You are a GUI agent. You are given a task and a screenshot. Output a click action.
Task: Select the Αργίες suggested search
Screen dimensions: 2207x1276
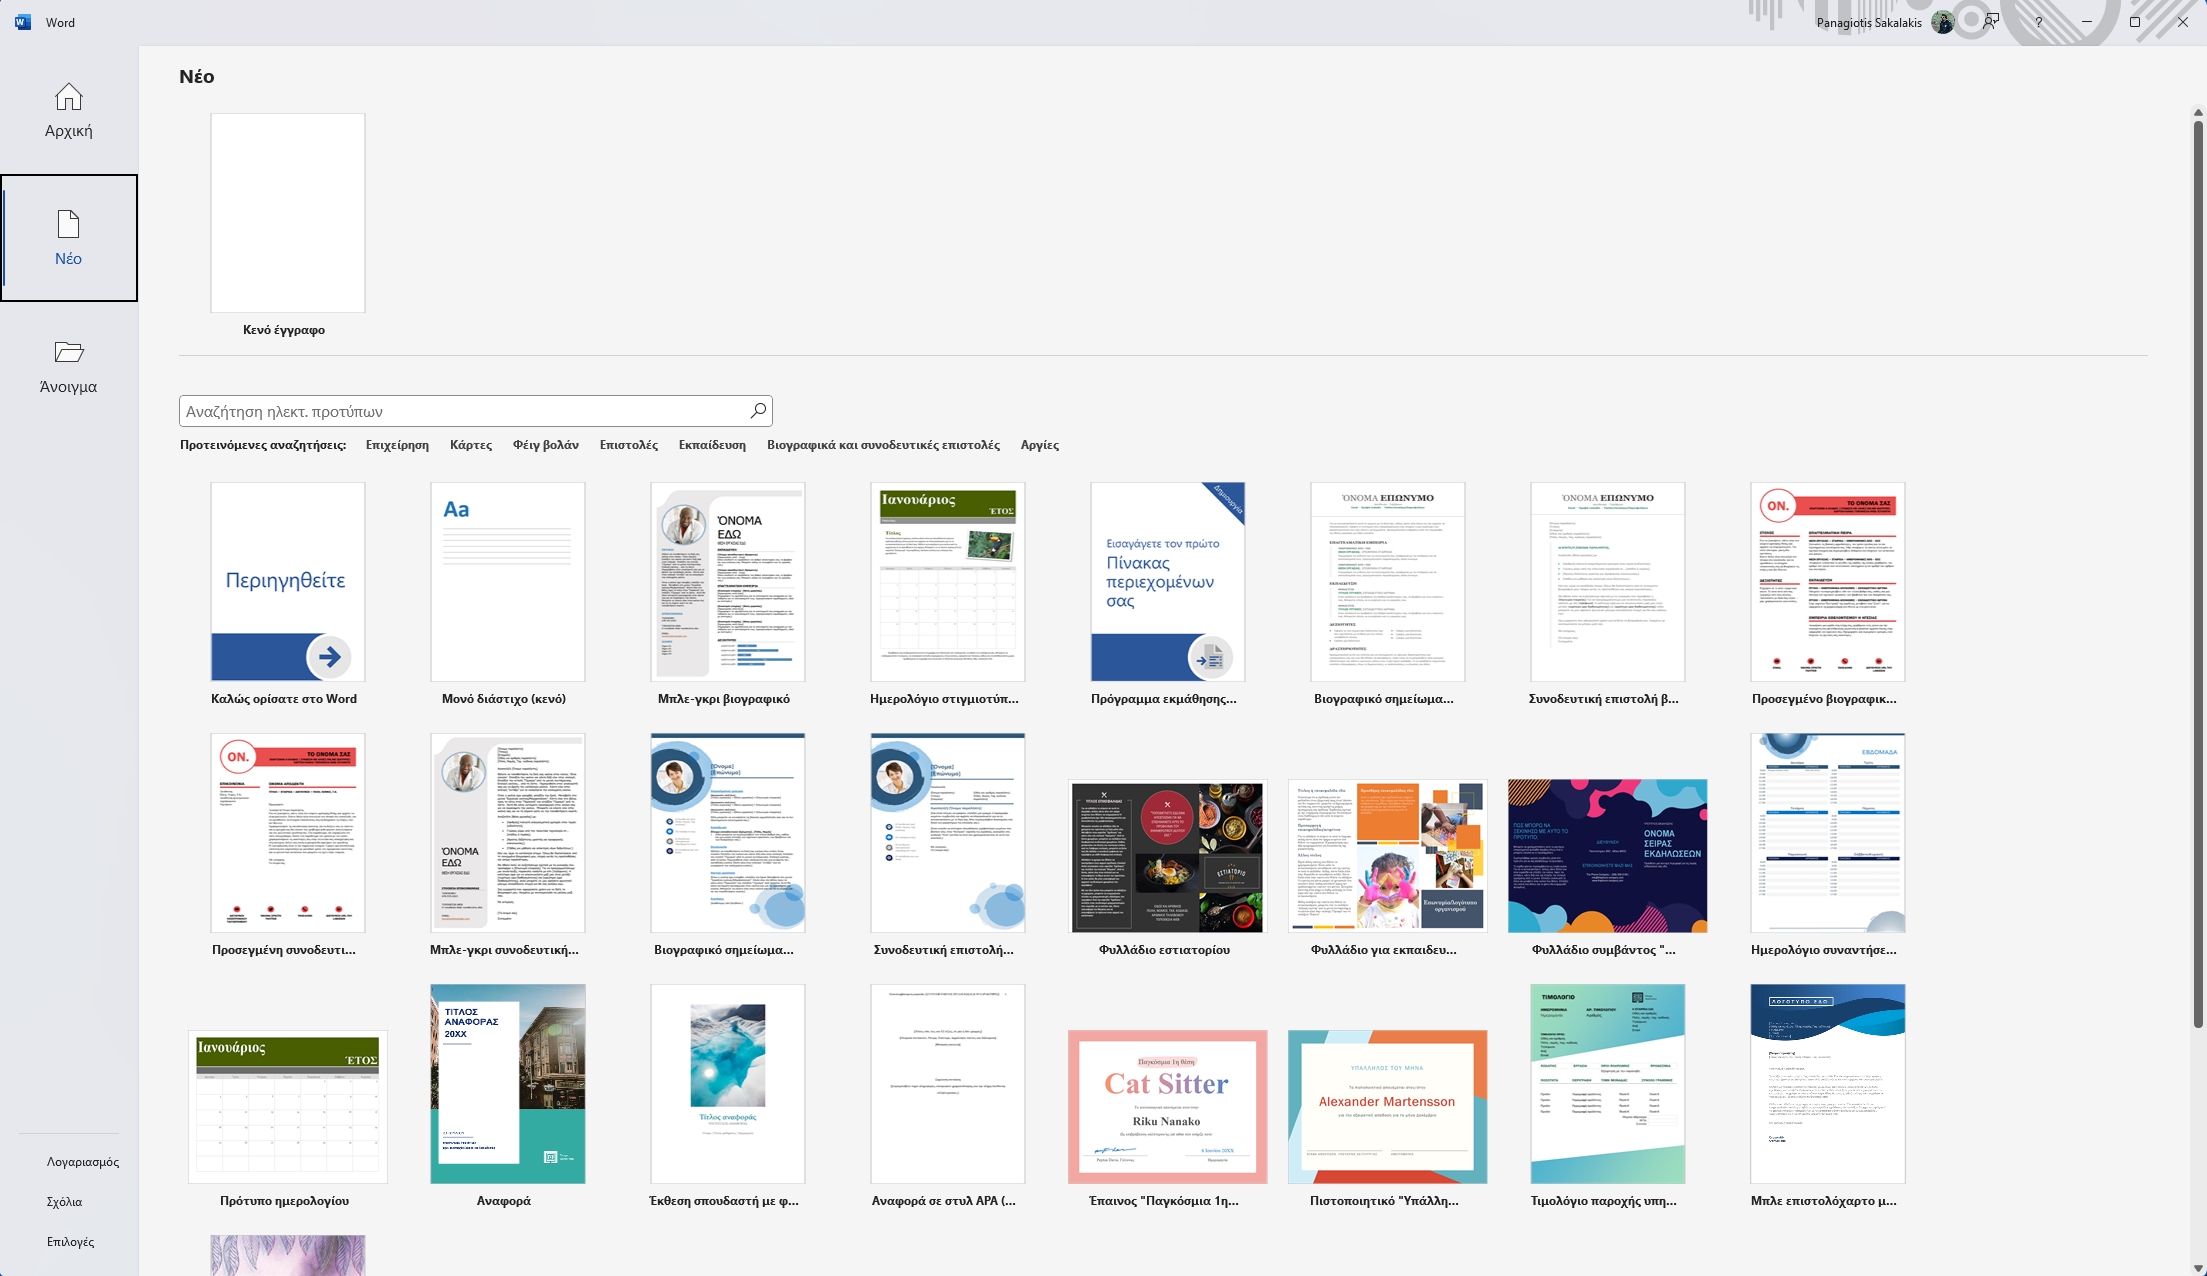pyautogui.click(x=1040, y=445)
